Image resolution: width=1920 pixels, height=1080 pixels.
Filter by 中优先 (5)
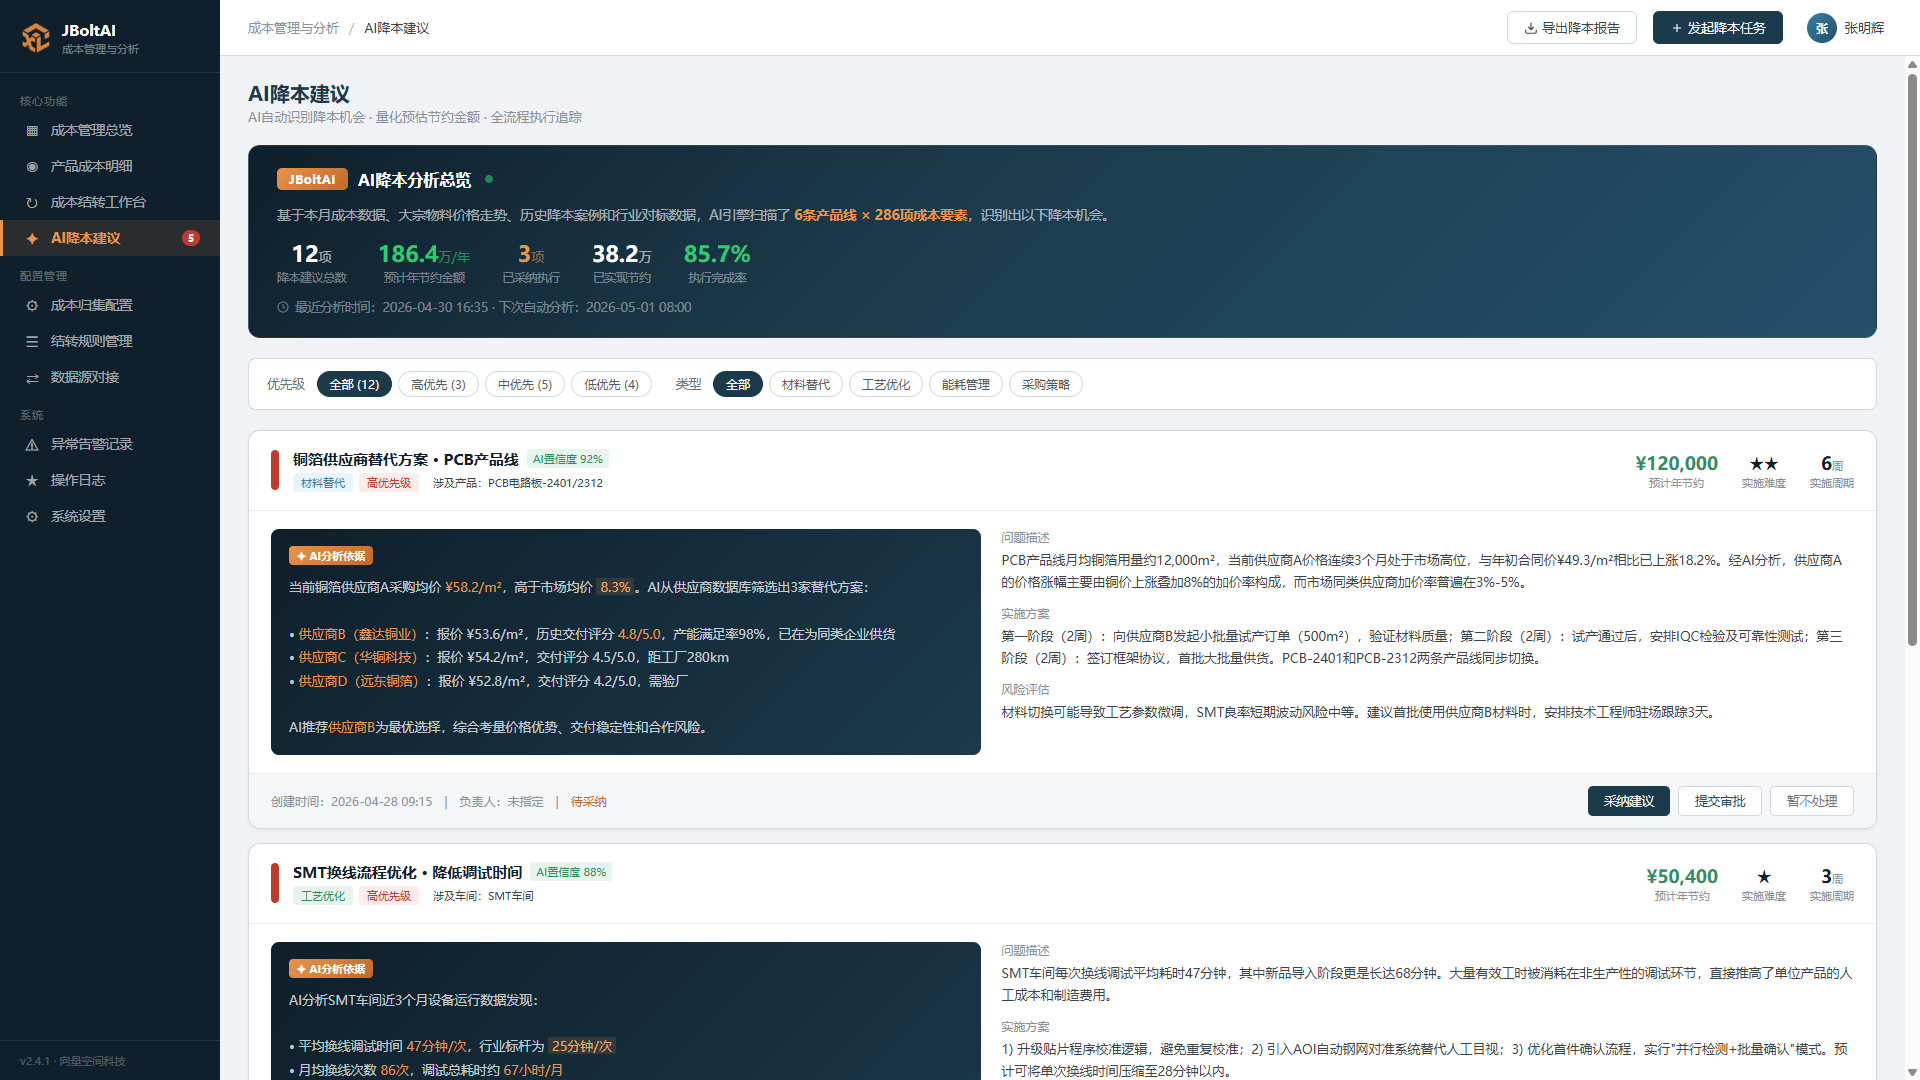pos(525,384)
